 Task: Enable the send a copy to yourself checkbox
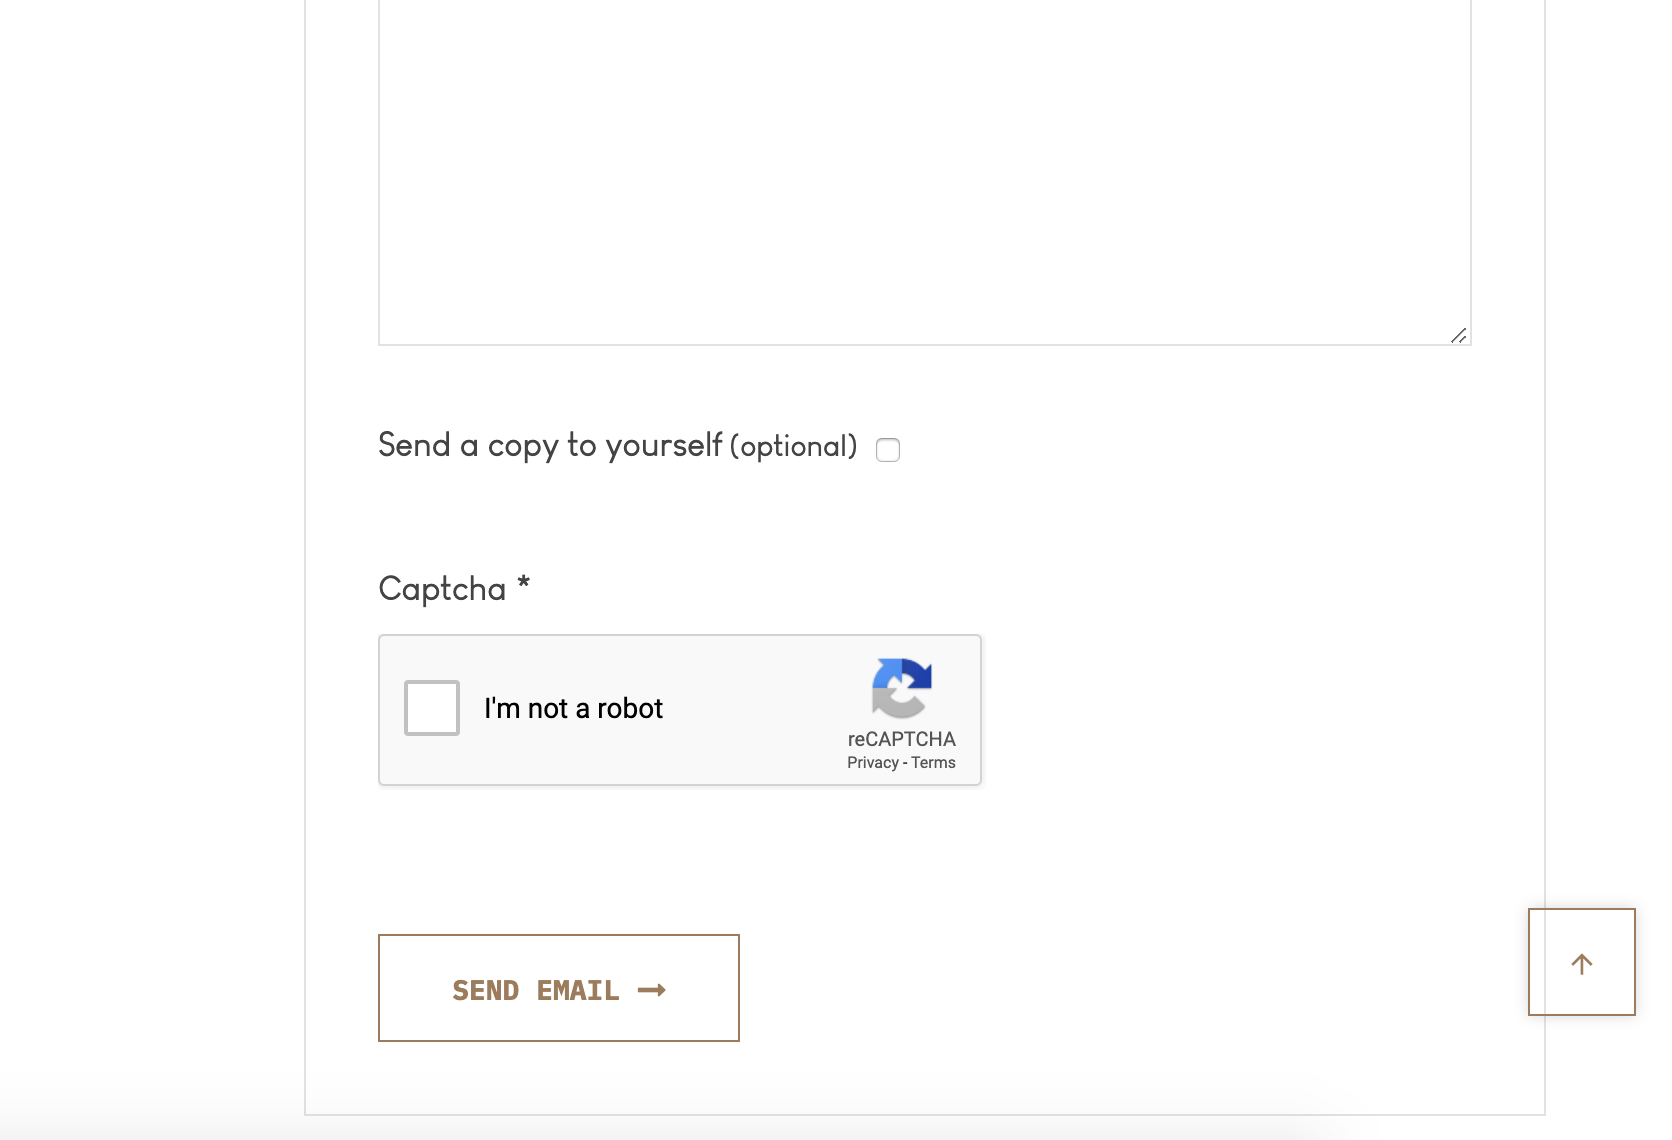[x=888, y=450]
